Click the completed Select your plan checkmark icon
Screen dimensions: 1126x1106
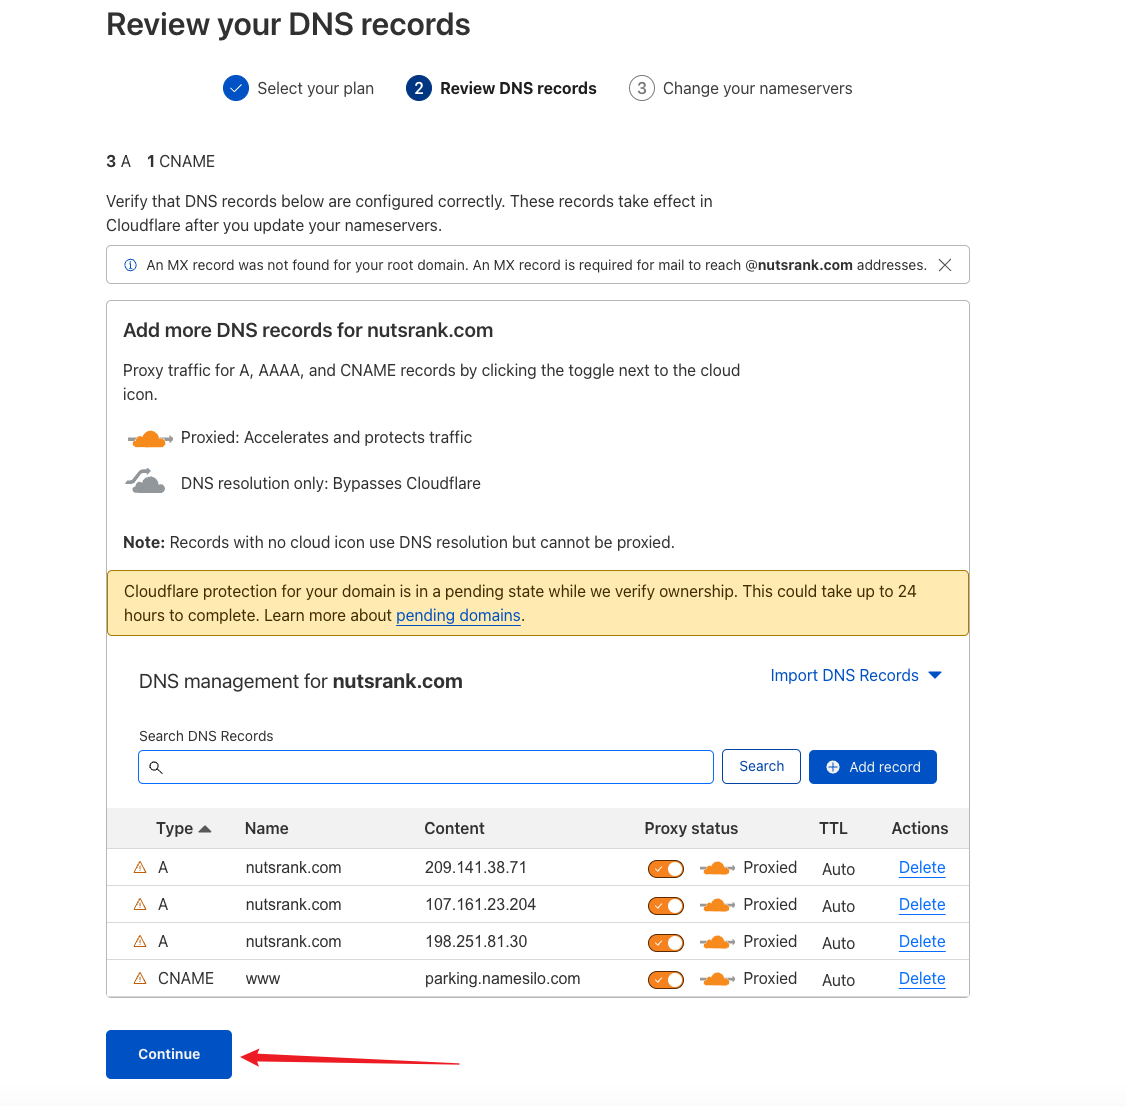coord(236,88)
